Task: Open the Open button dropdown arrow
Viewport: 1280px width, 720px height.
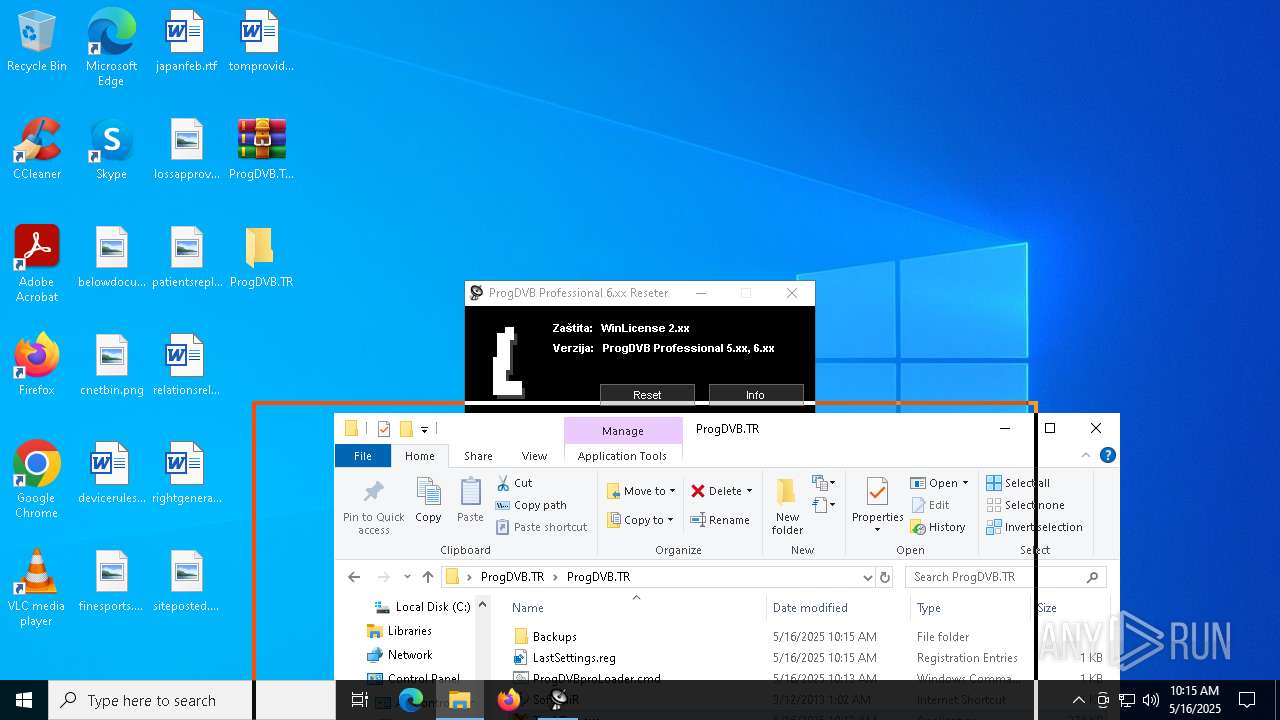Action: coord(965,483)
